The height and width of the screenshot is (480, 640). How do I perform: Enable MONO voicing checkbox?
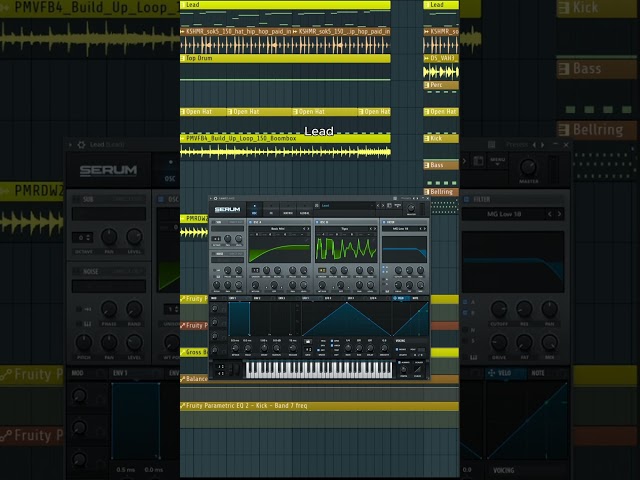397,349
